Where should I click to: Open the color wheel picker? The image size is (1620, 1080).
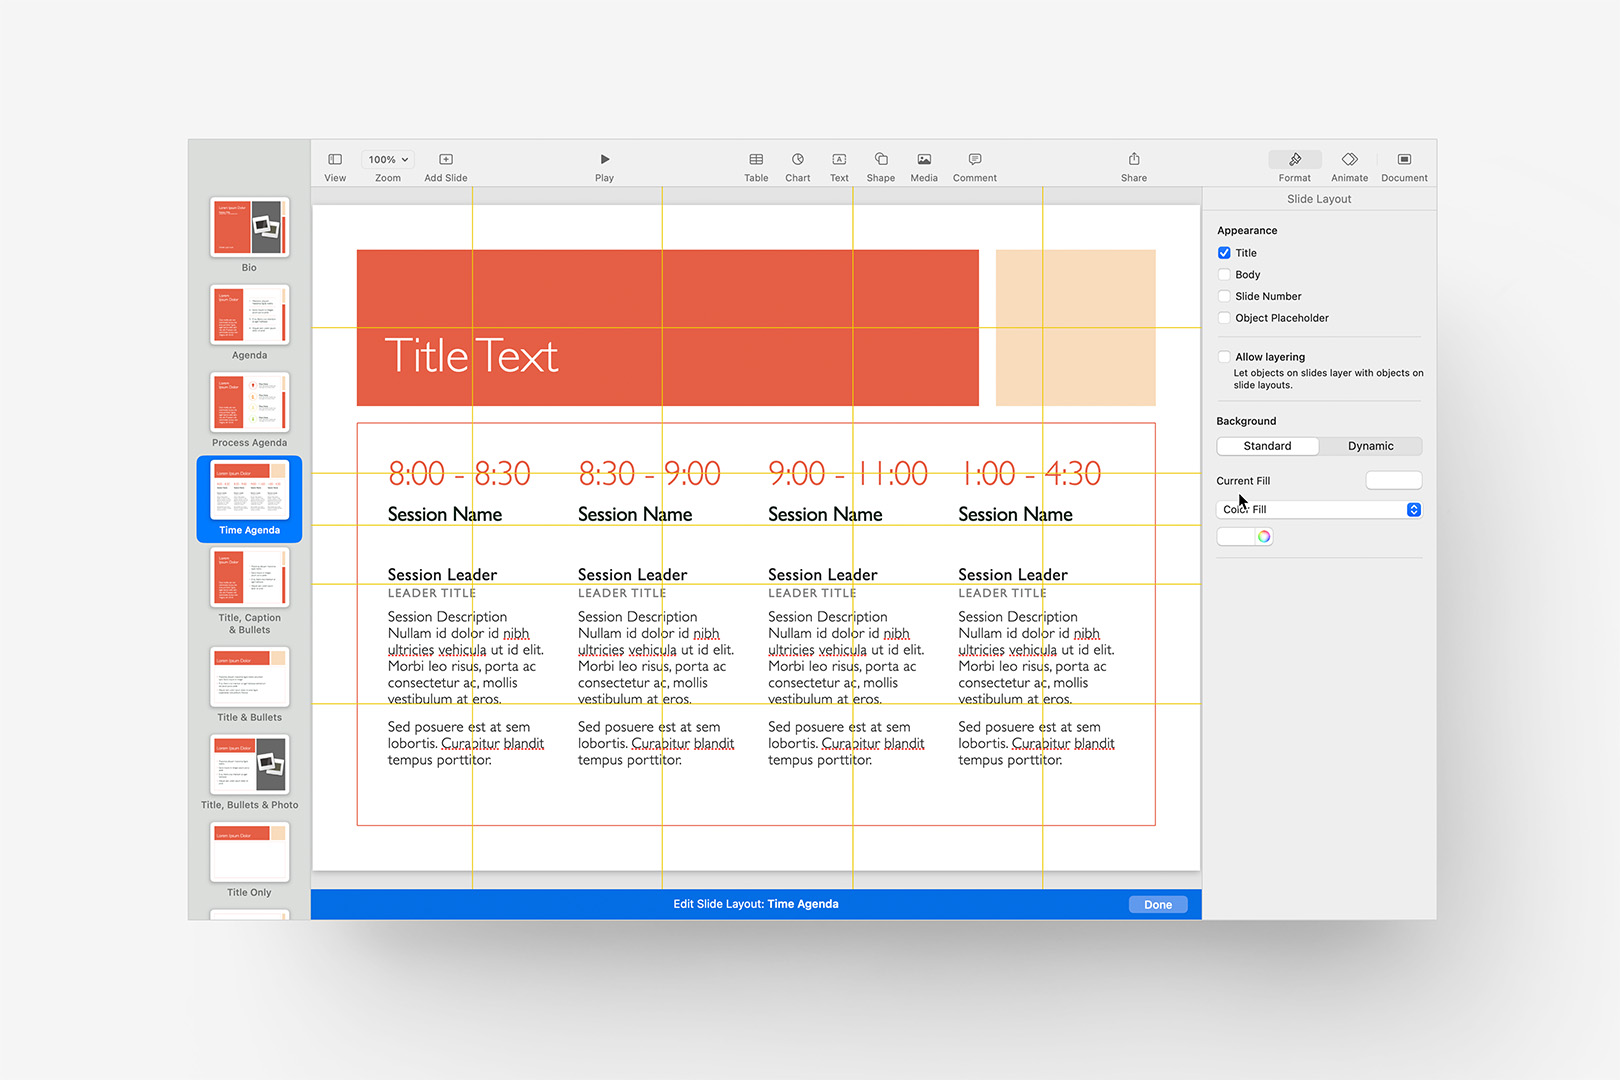[x=1264, y=536]
